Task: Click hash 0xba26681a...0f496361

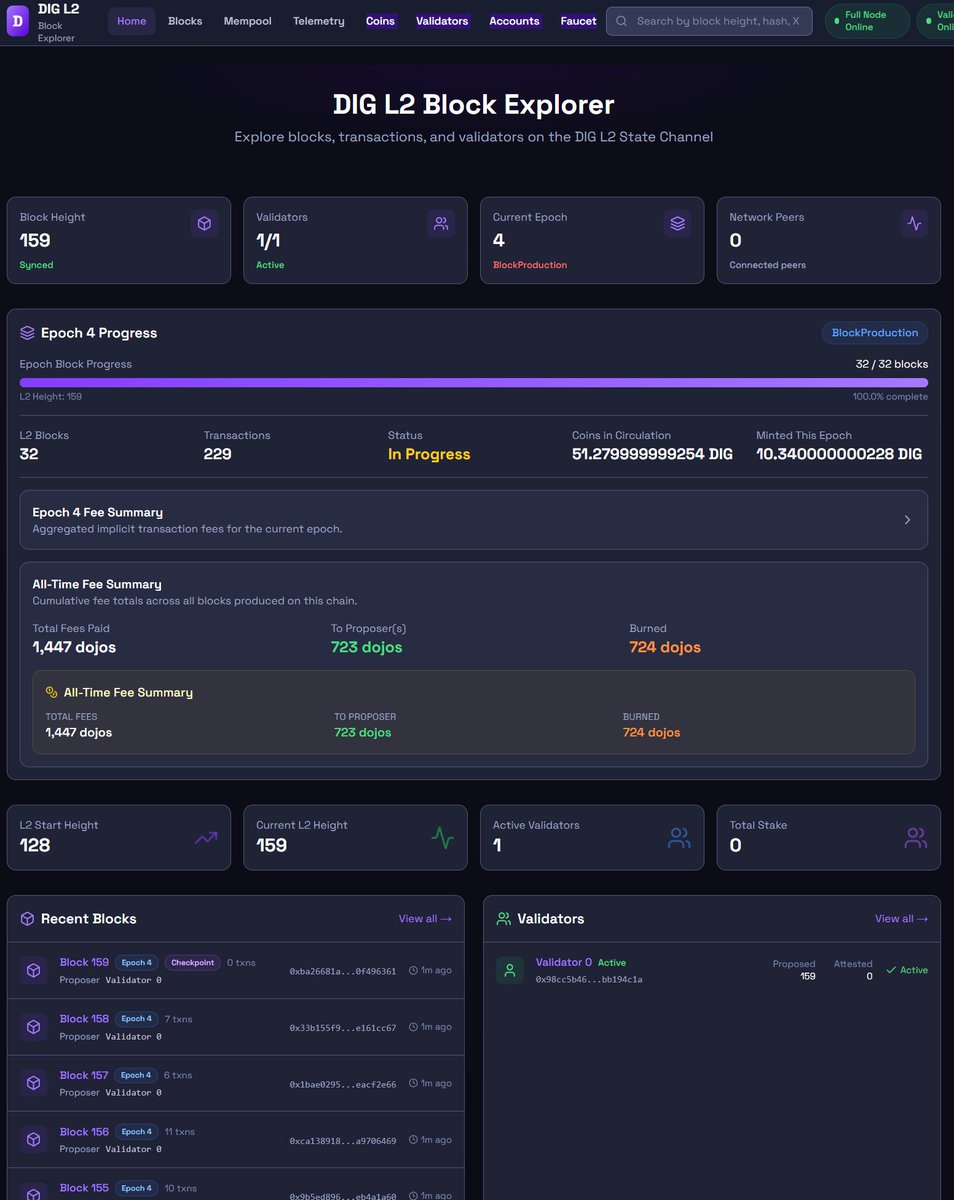Action: [343, 971]
